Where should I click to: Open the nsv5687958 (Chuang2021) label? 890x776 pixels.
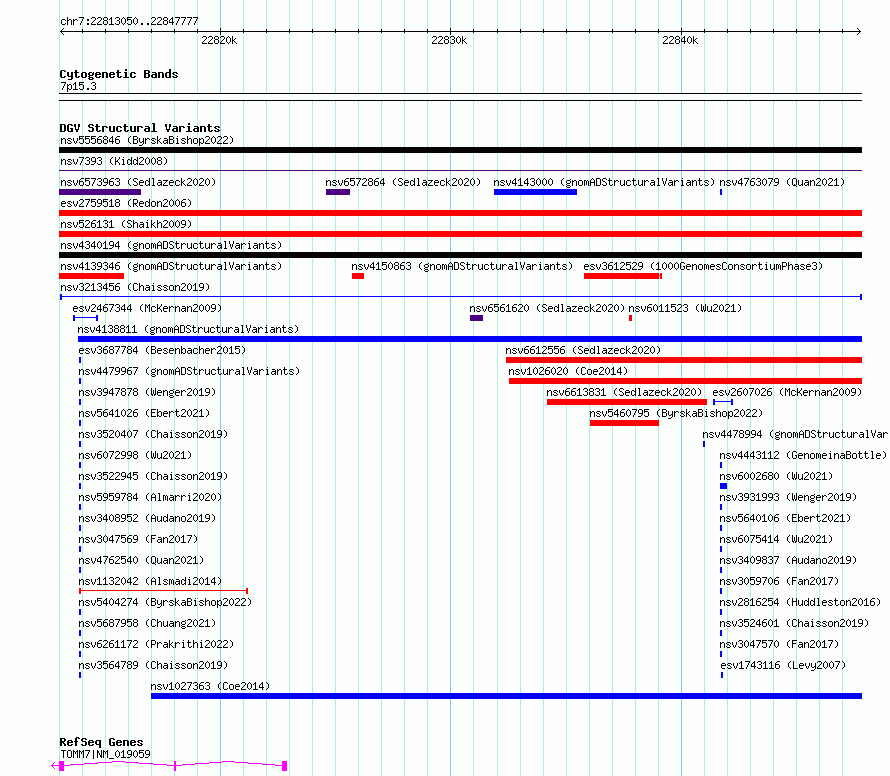tap(147, 623)
